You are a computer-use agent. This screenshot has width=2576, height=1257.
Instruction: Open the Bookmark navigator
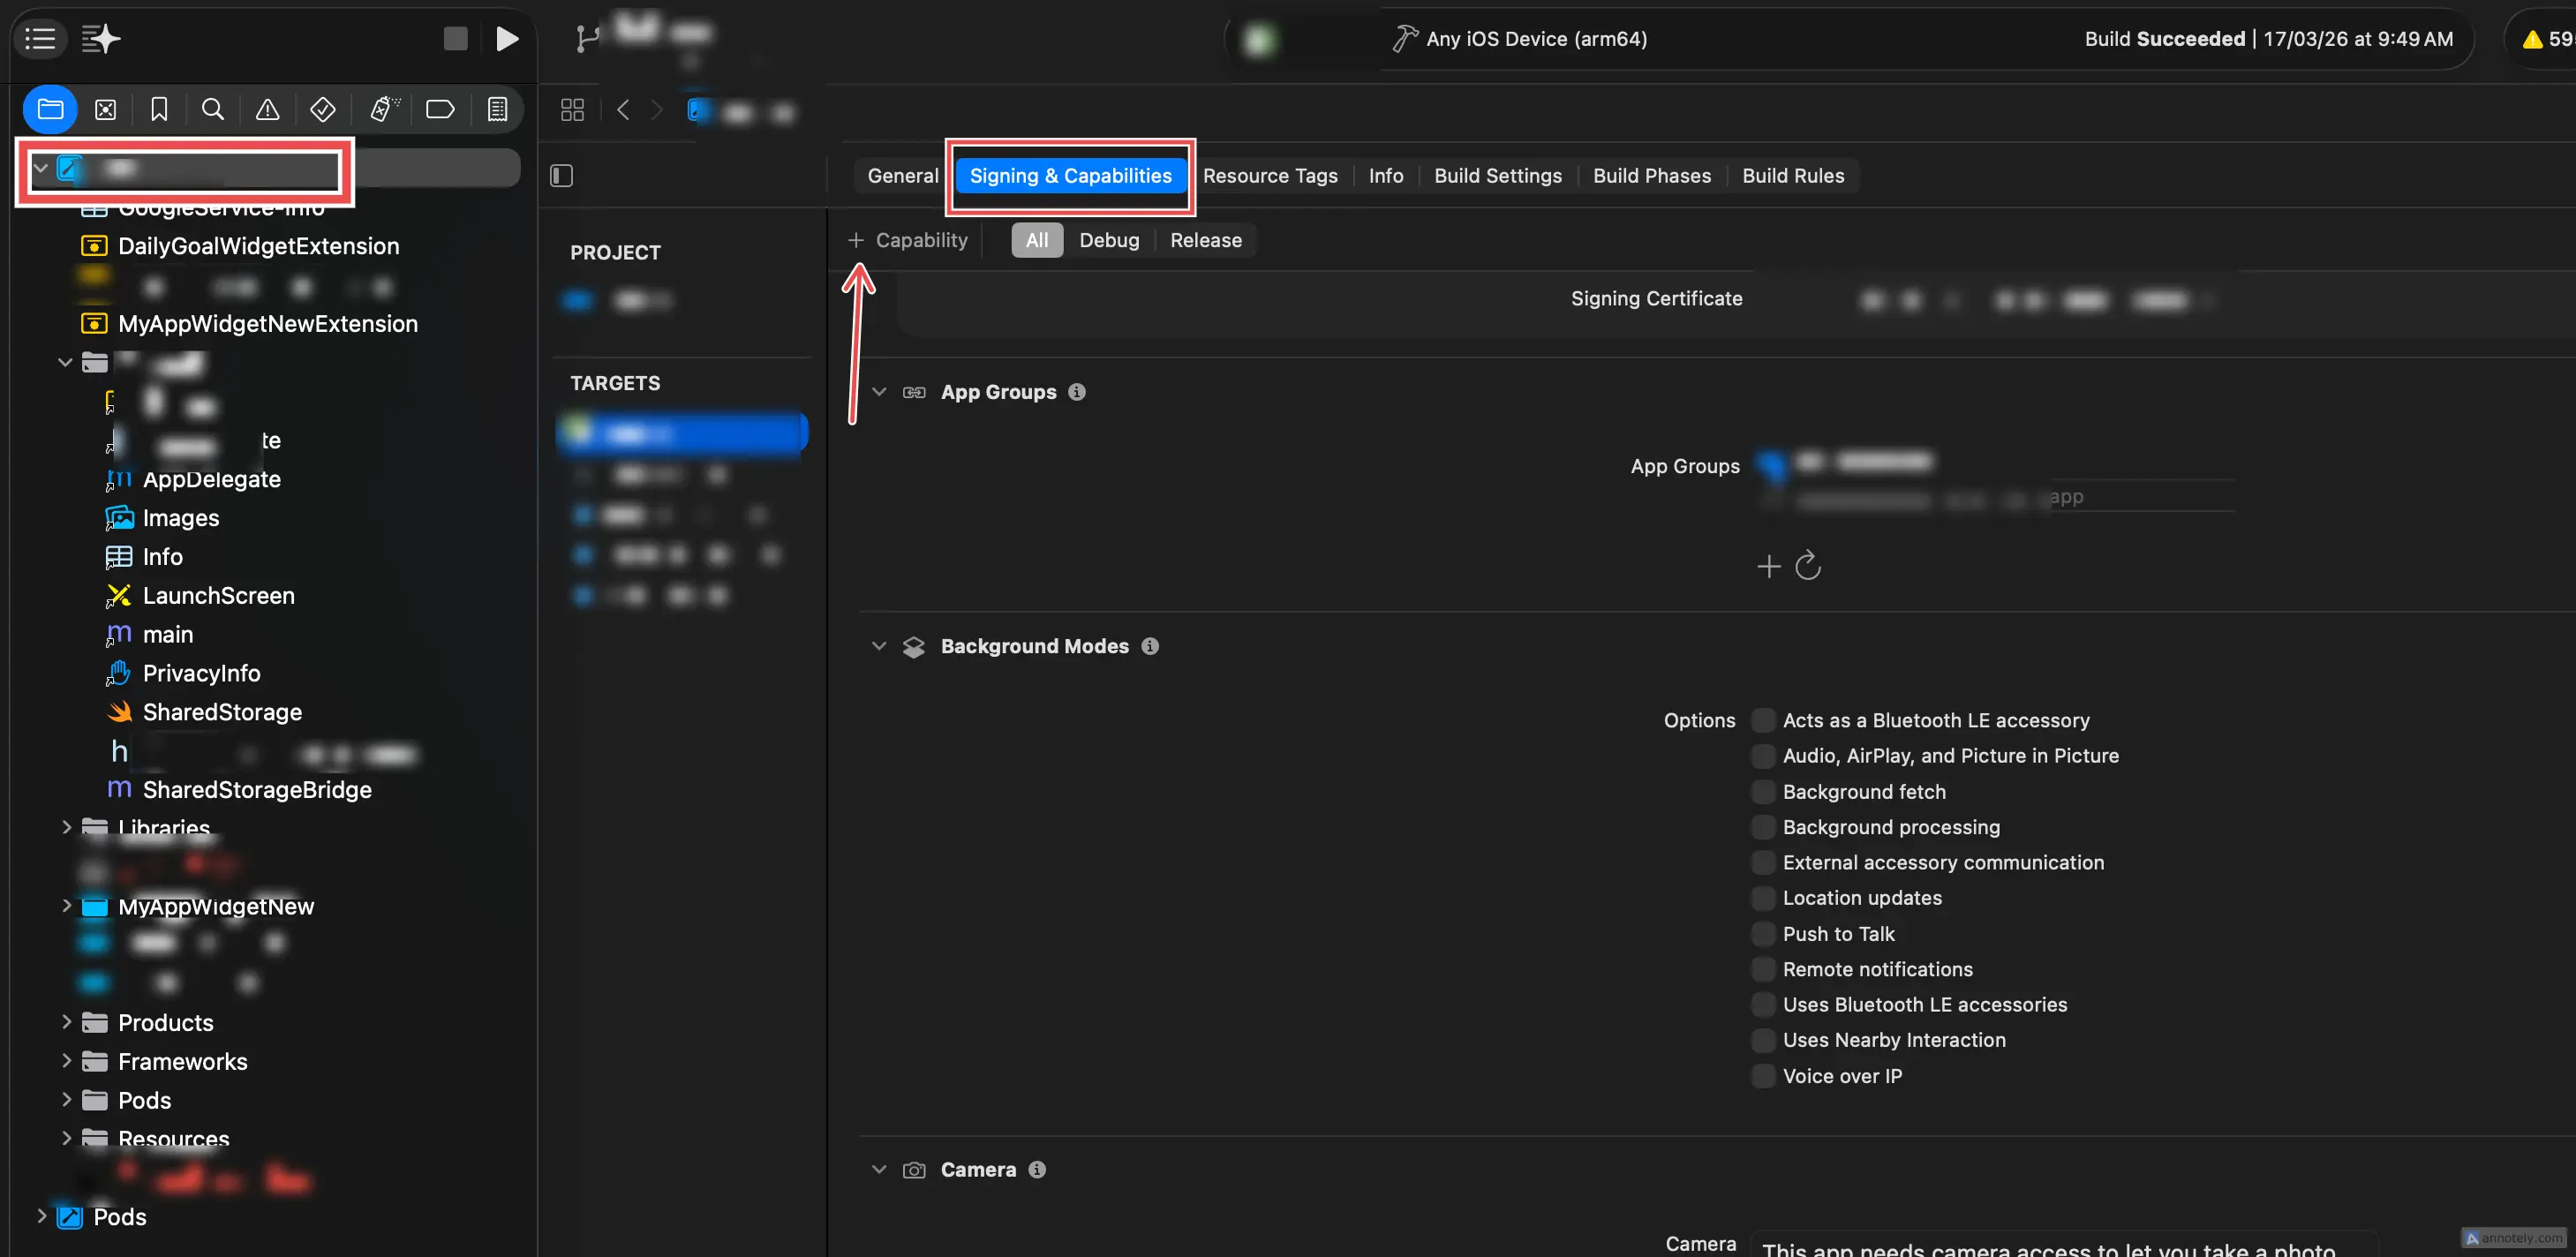click(159, 109)
